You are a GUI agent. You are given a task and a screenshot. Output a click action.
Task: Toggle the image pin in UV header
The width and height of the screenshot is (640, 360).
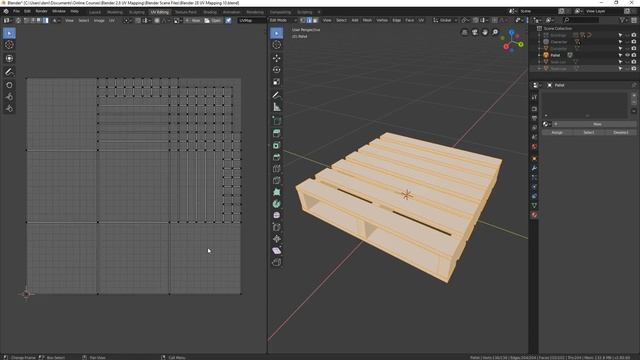point(228,20)
